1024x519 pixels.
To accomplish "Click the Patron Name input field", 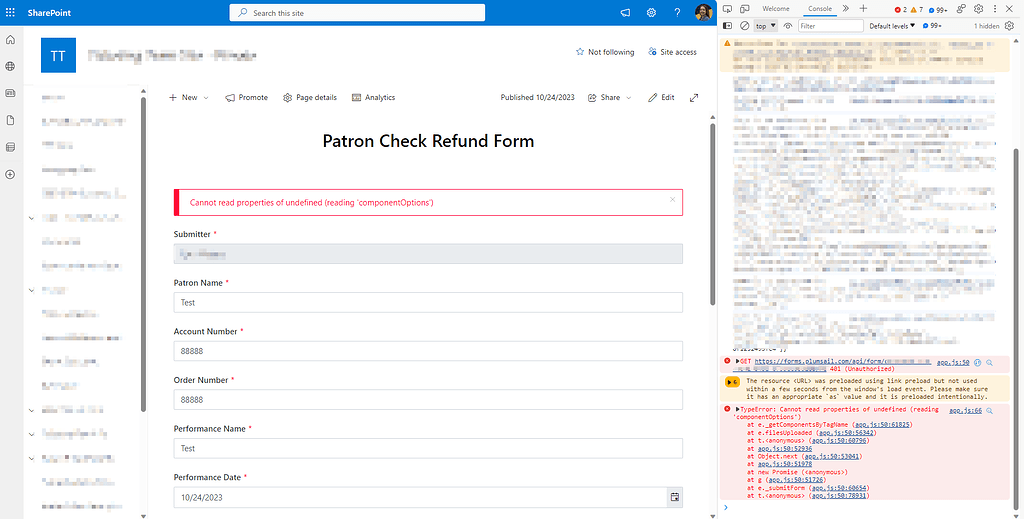I will click(x=428, y=302).
